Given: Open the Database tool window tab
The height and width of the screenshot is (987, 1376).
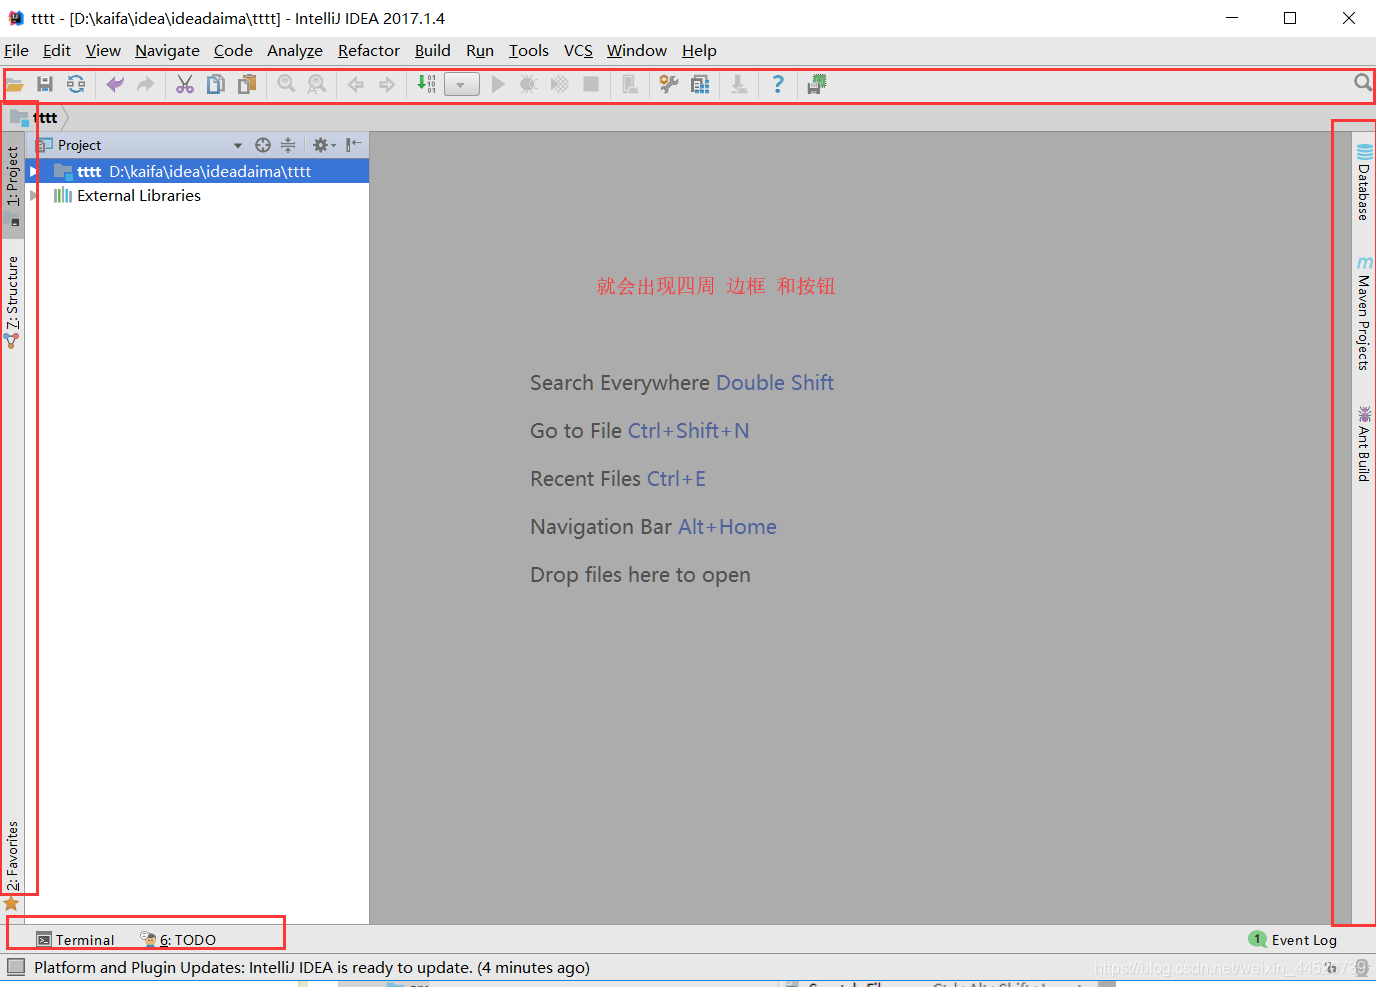Looking at the screenshot, I should (1363, 182).
